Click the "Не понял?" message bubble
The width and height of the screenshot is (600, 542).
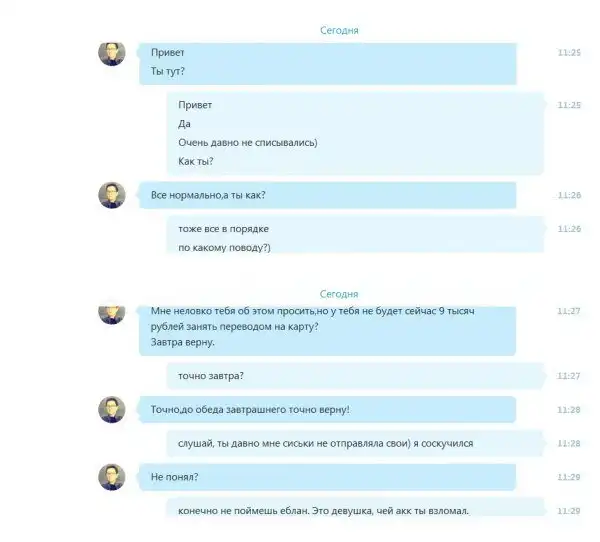pos(328,477)
